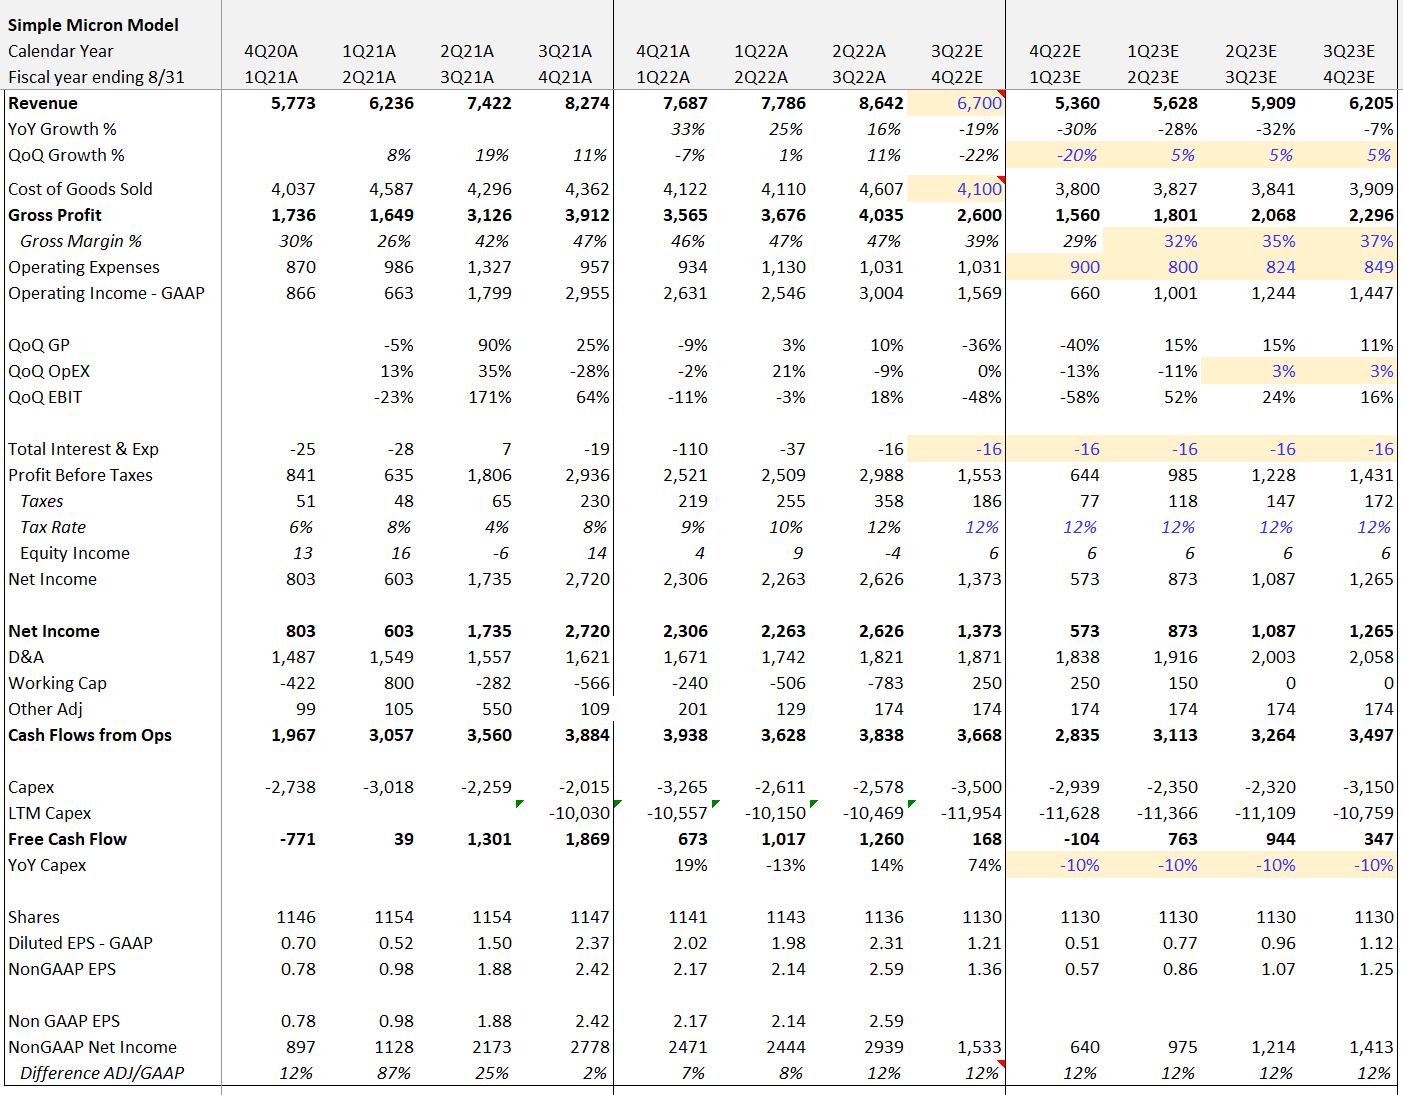Screen dimensions: 1403x1095
Task: Select the bold 'Revenue' row label
Action: pyautogui.click(x=43, y=103)
